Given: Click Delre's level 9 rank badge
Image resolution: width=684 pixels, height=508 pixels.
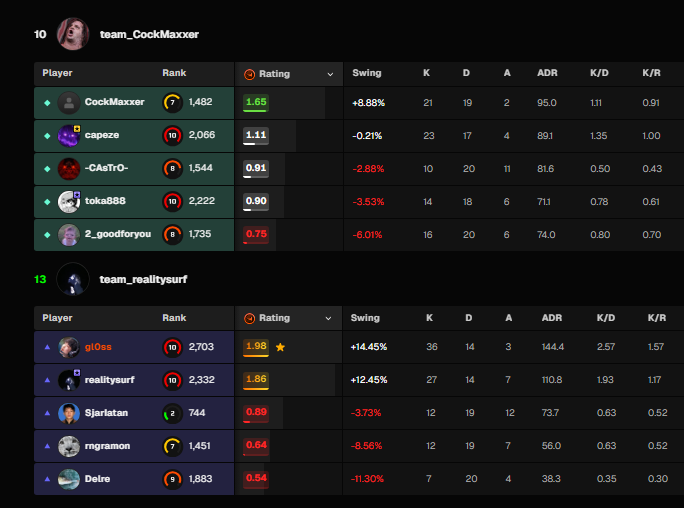Looking at the screenshot, I should pyautogui.click(x=172, y=479).
